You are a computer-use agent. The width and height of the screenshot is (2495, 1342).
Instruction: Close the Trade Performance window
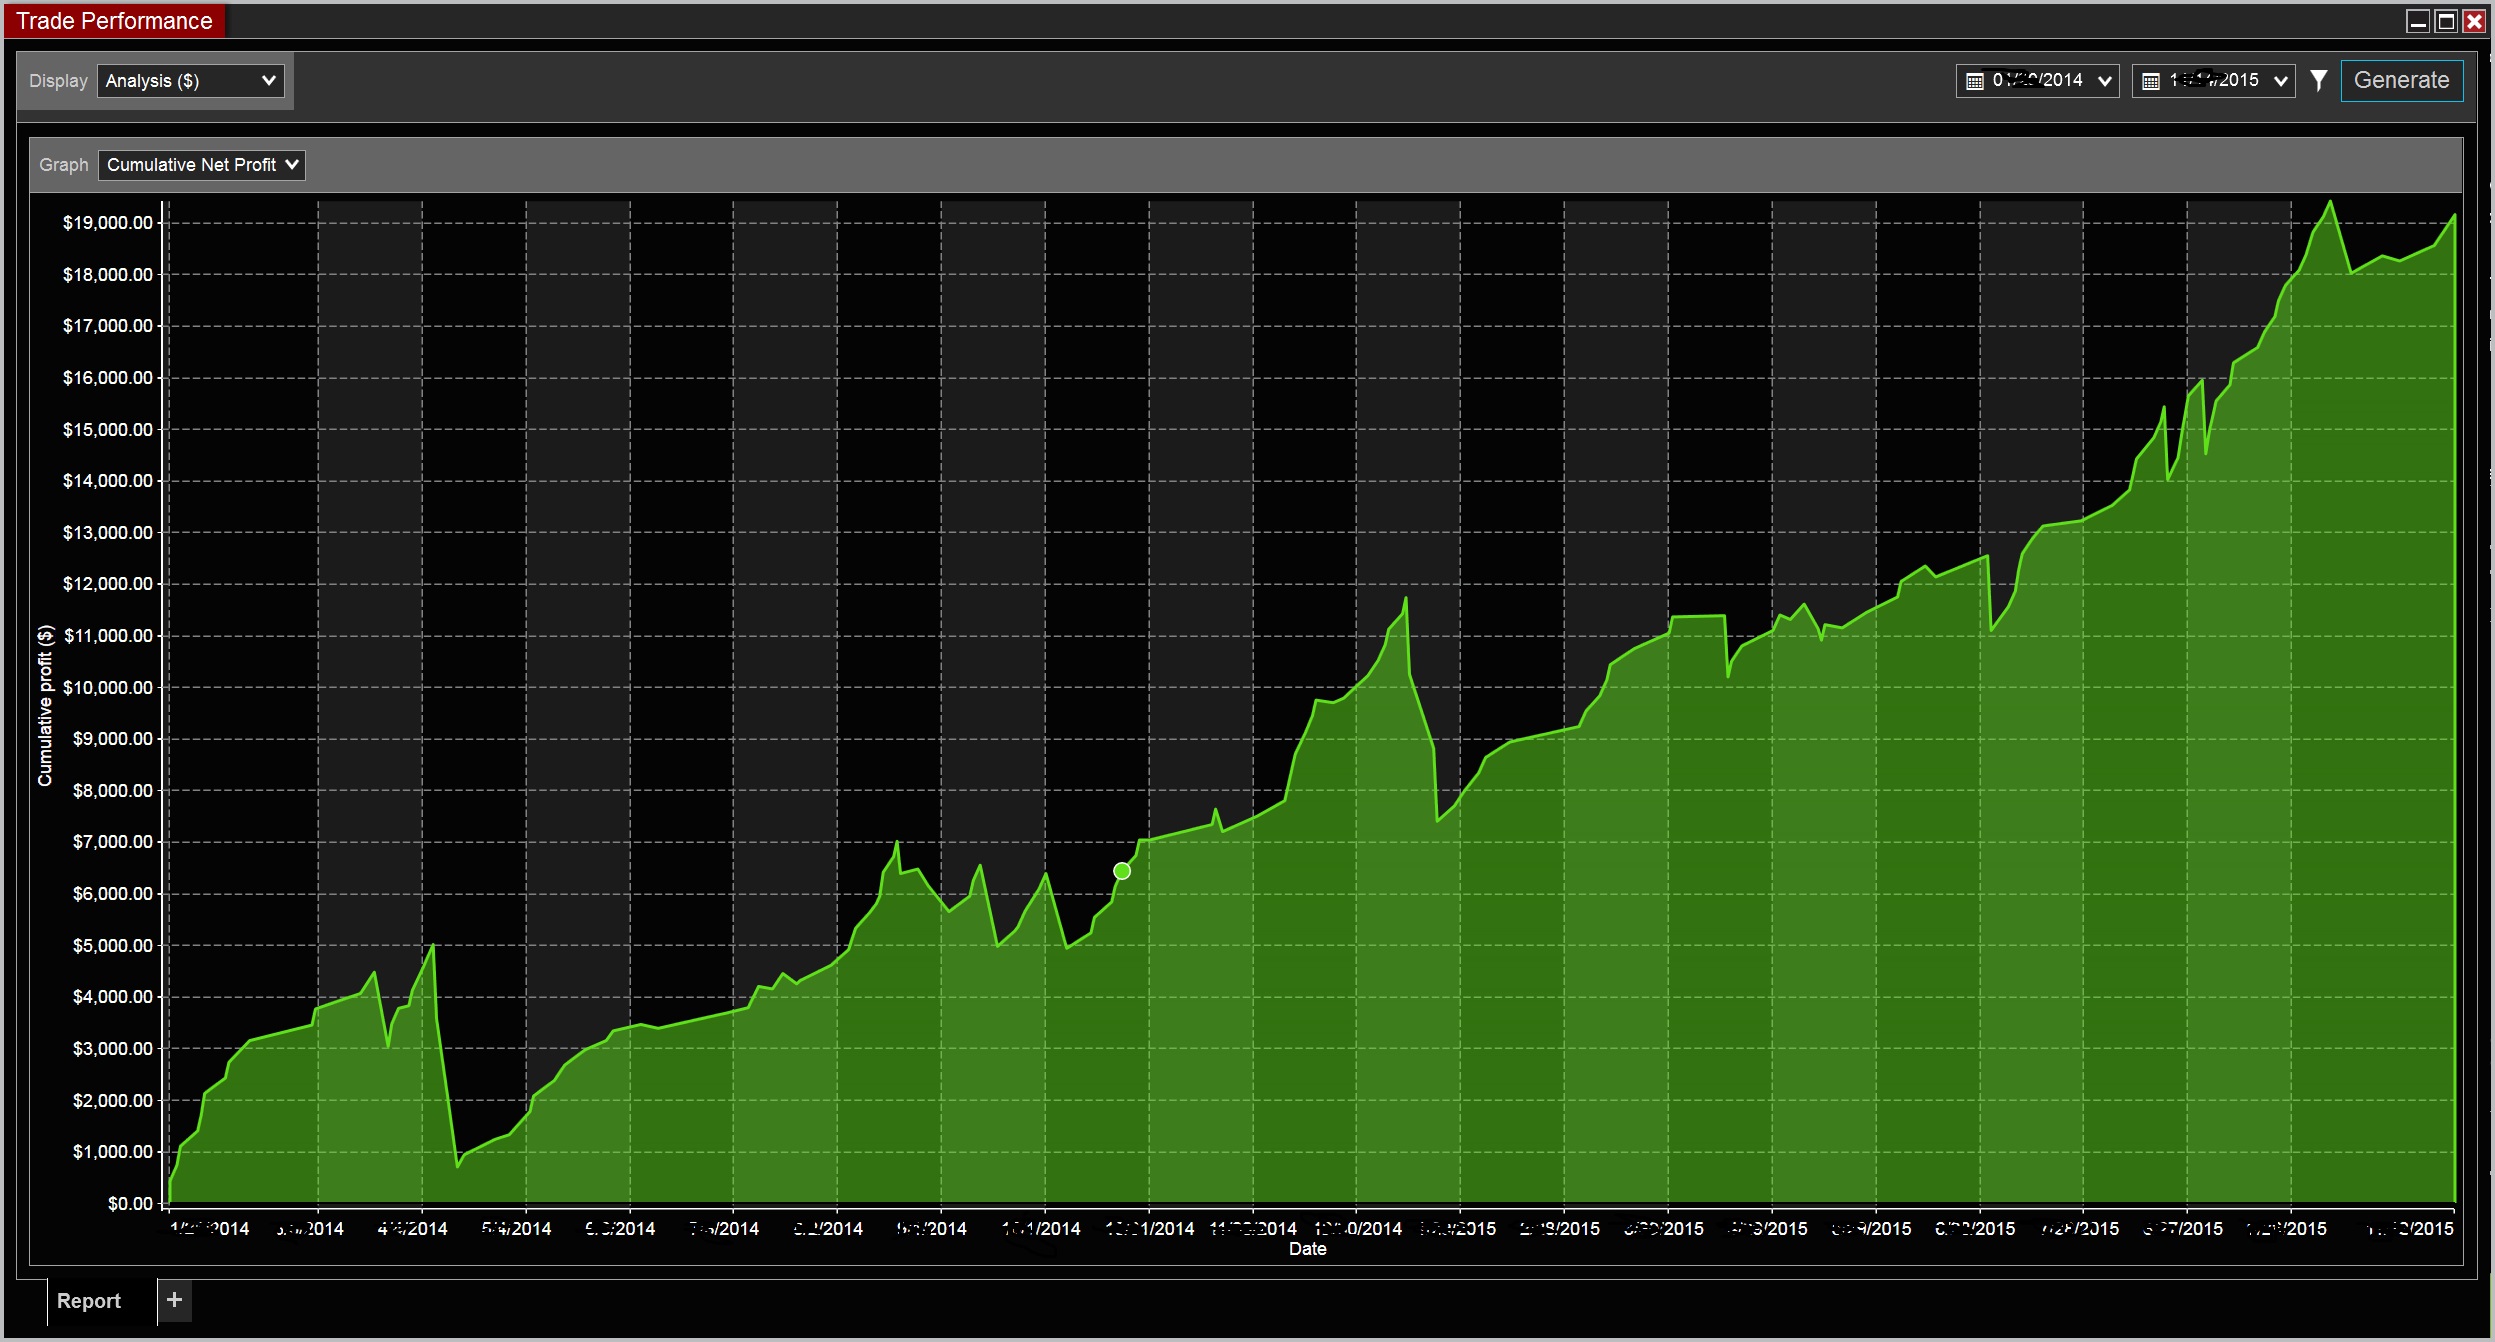(x=2473, y=21)
